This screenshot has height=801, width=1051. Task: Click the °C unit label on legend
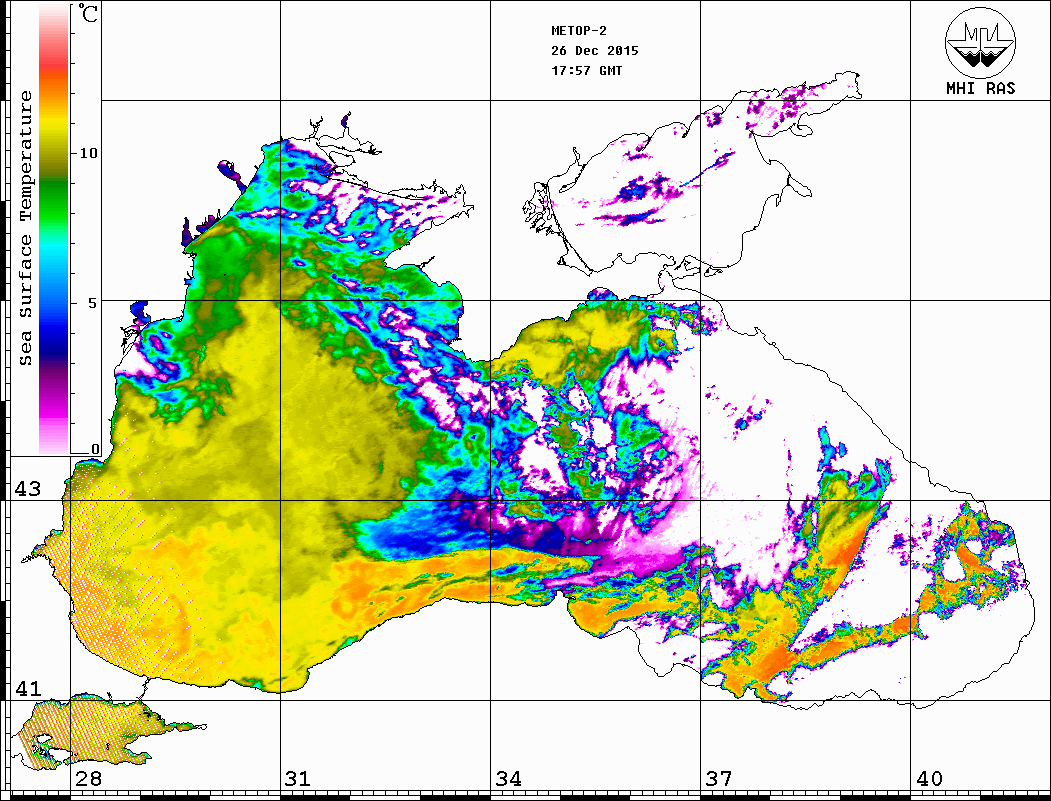[88, 13]
